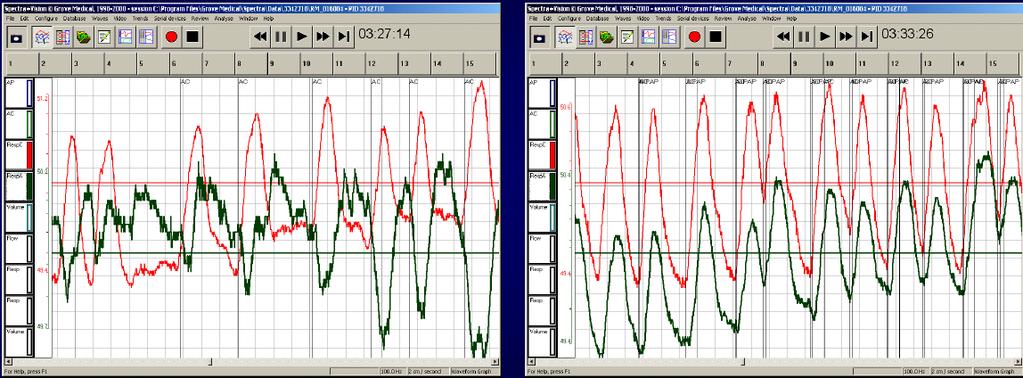
Task: Toggle the AP channel in left window
Action: click(18, 93)
